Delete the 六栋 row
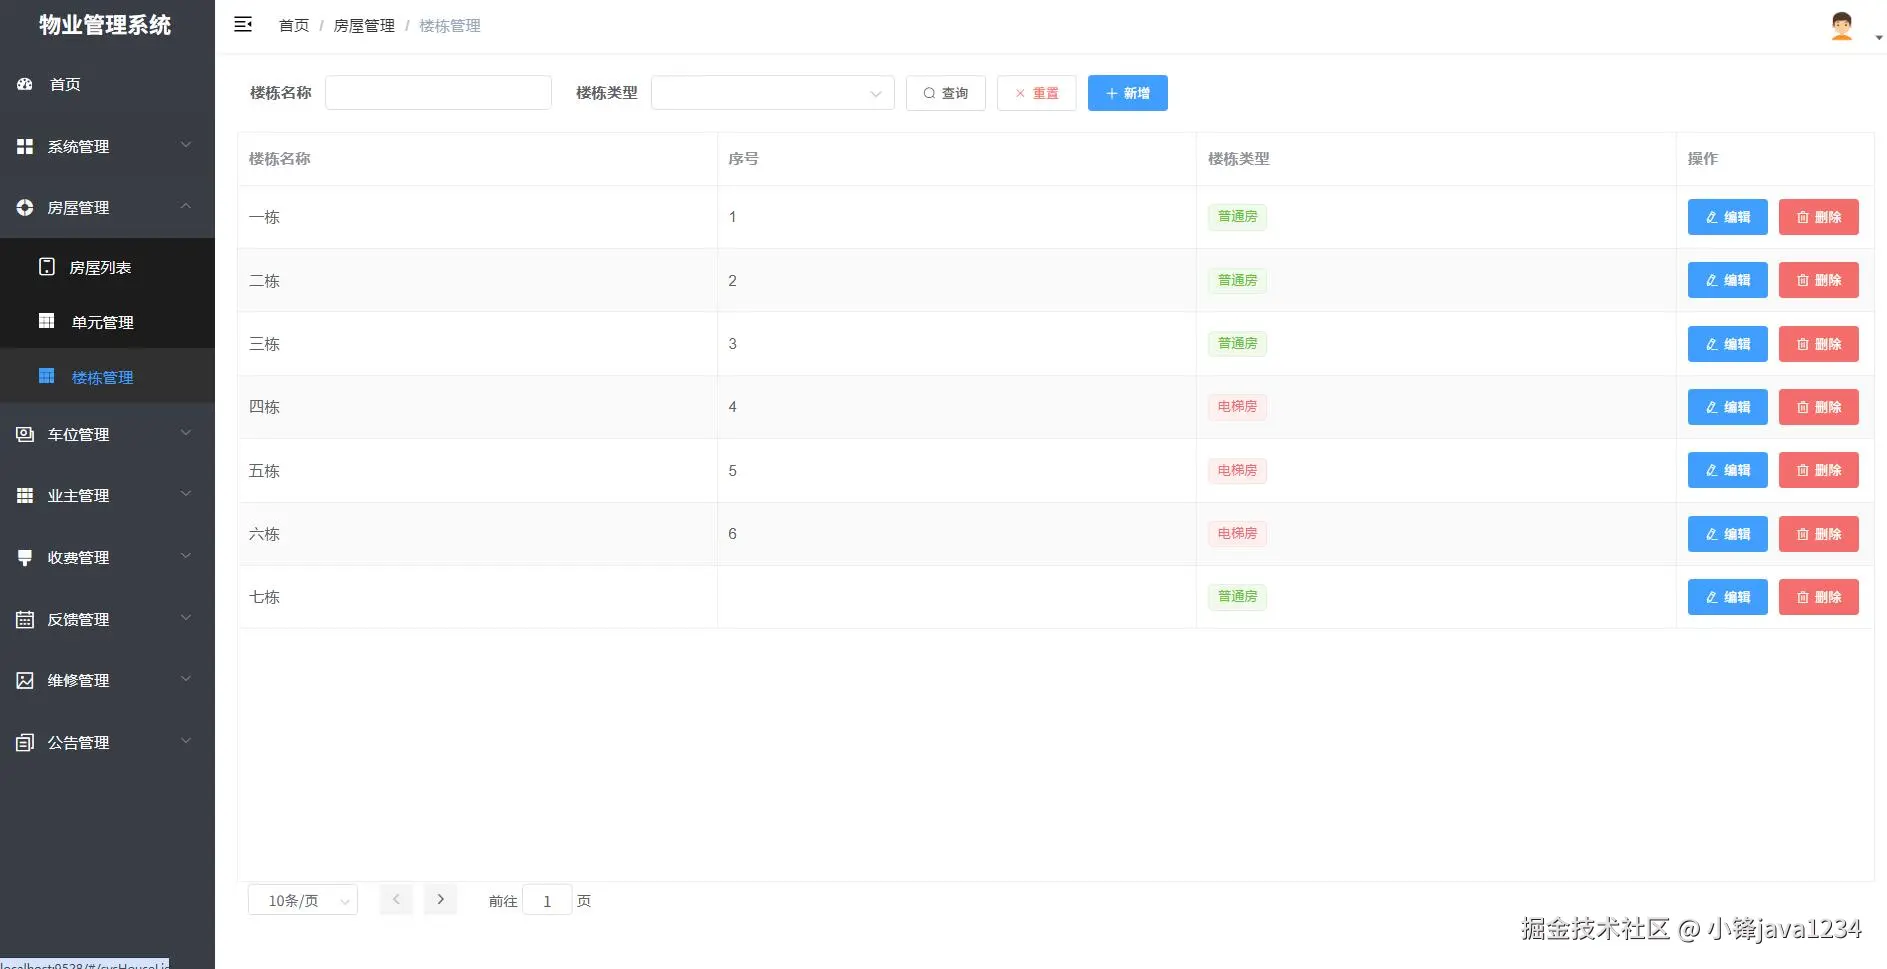The image size is (1887, 969). [1818, 534]
